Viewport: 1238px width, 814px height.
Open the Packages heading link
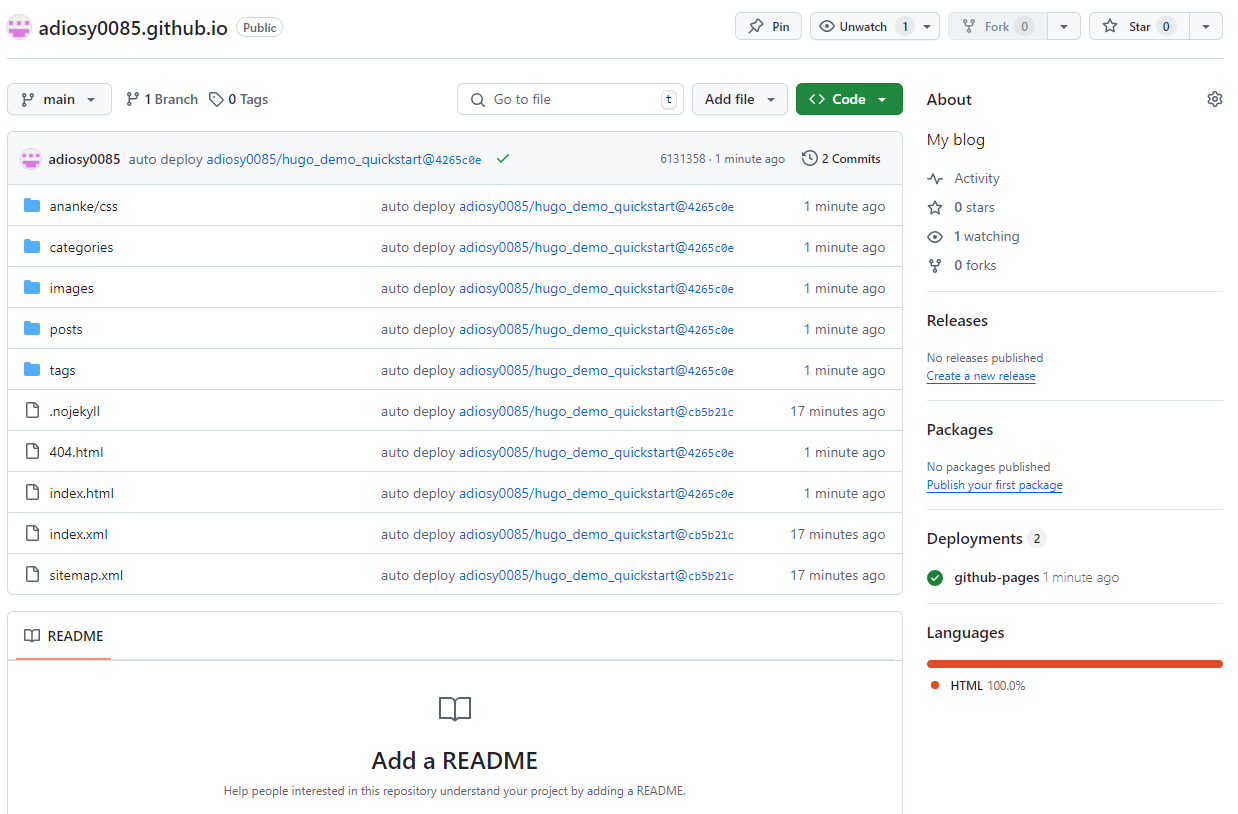coord(960,430)
